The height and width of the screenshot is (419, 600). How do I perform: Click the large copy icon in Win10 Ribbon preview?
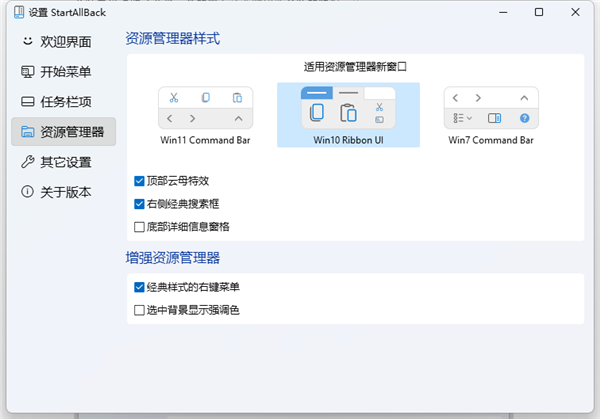click(316, 113)
